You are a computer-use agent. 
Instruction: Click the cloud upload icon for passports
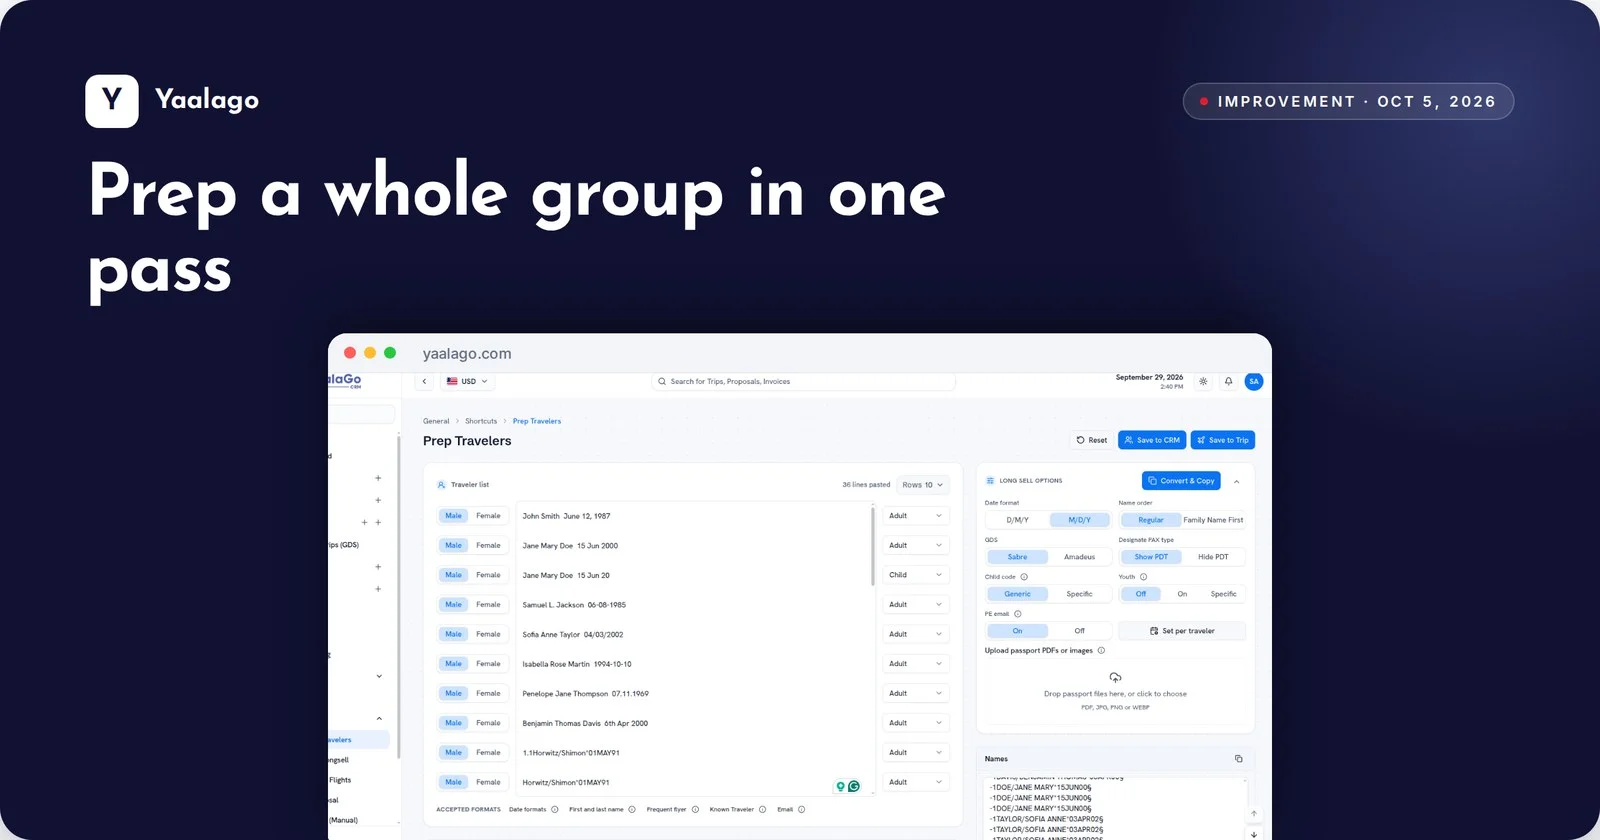click(x=1115, y=677)
